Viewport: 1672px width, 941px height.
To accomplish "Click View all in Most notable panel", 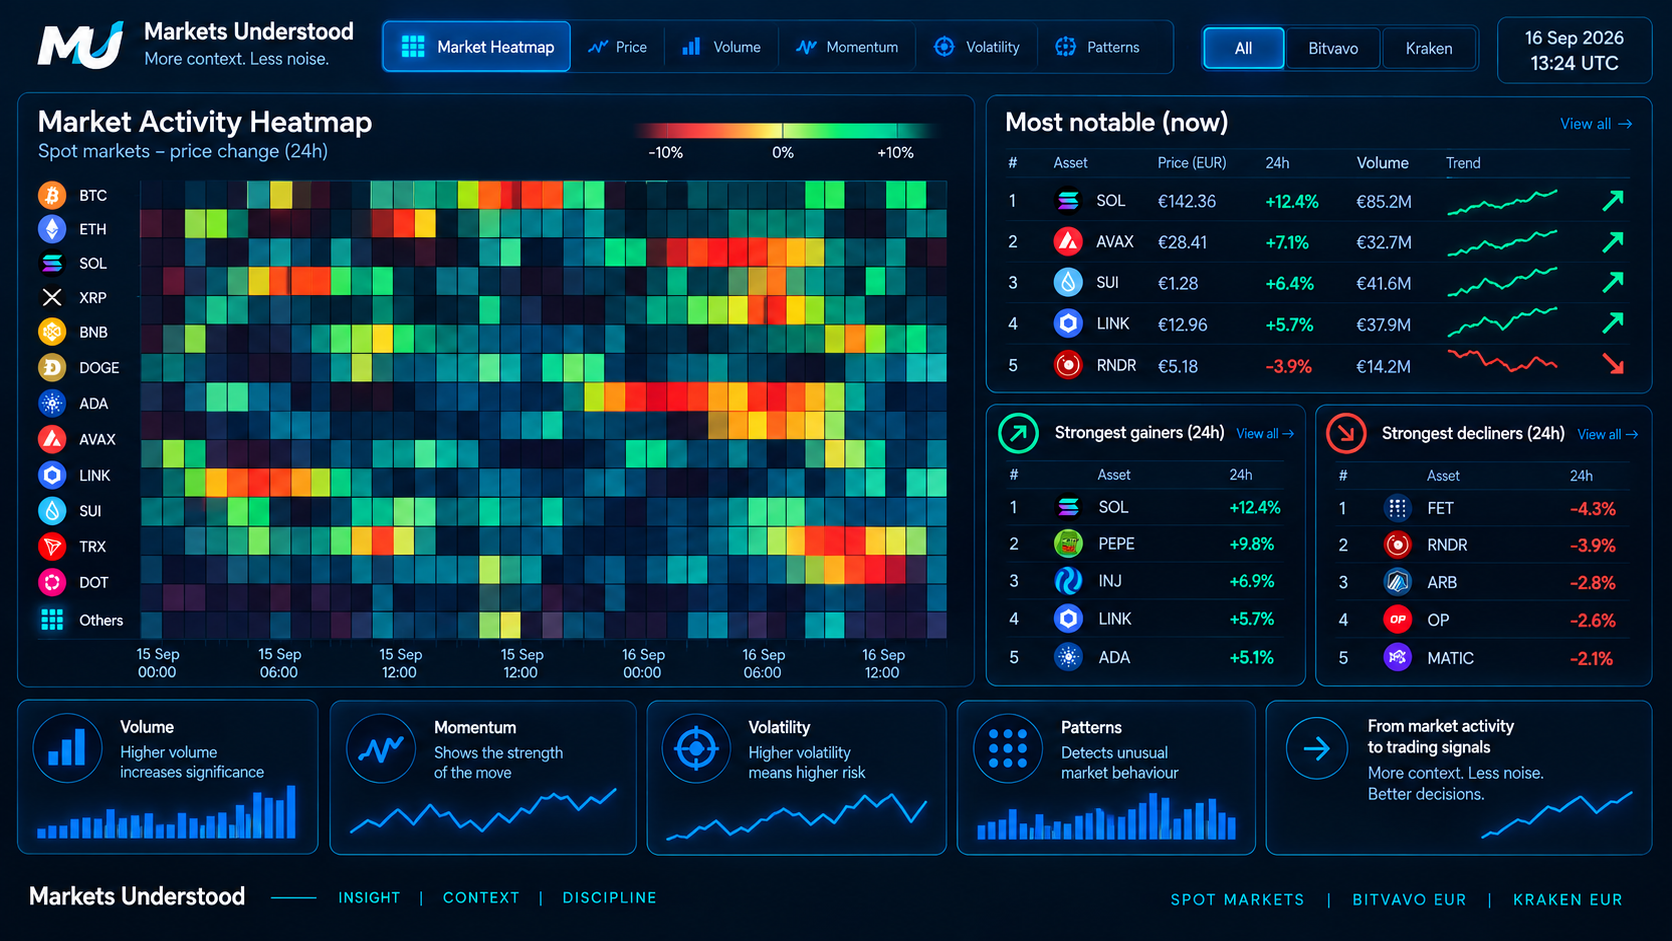I will (1596, 124).
